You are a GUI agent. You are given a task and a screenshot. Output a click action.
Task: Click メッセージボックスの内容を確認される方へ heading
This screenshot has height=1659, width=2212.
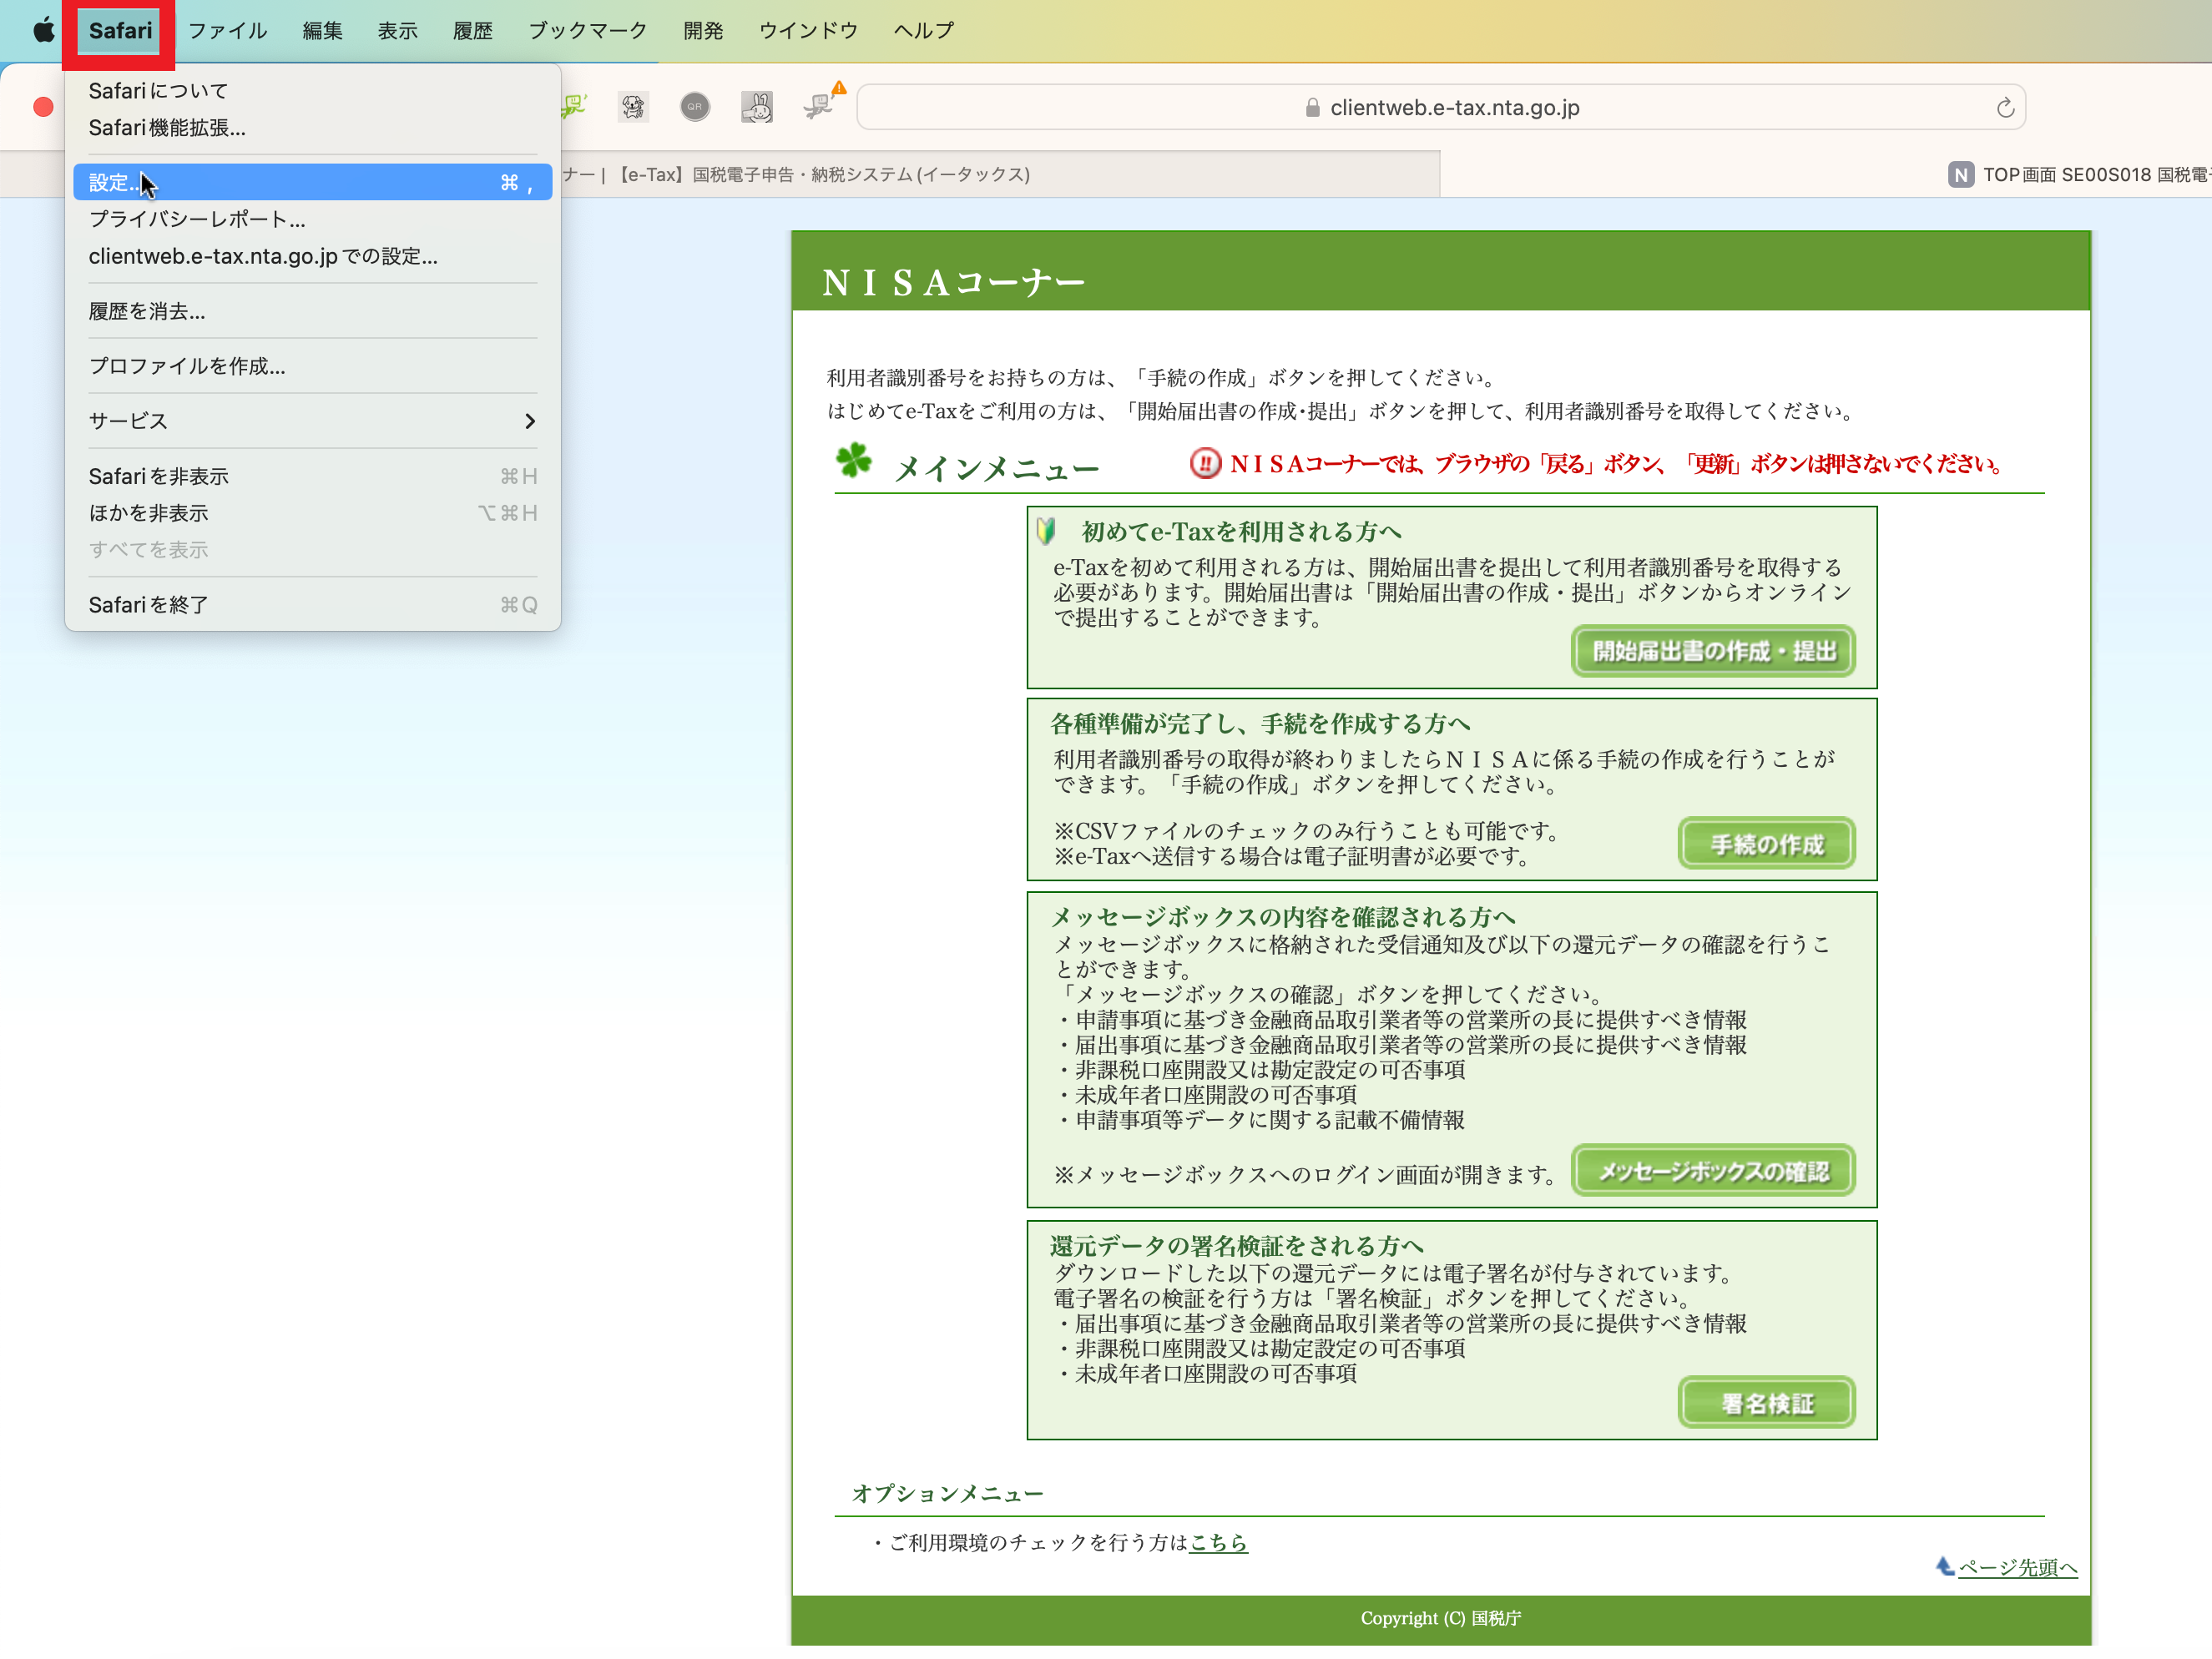(1283, 916)
